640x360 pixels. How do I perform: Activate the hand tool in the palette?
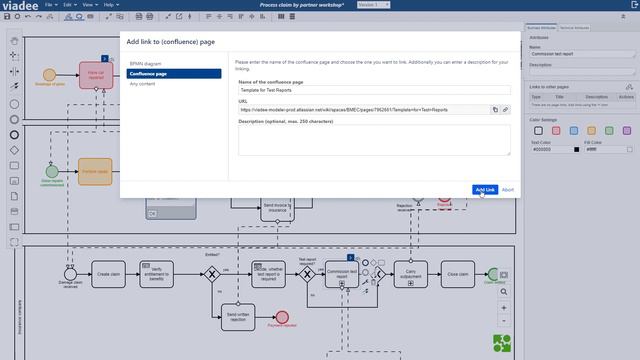point(14,41)
